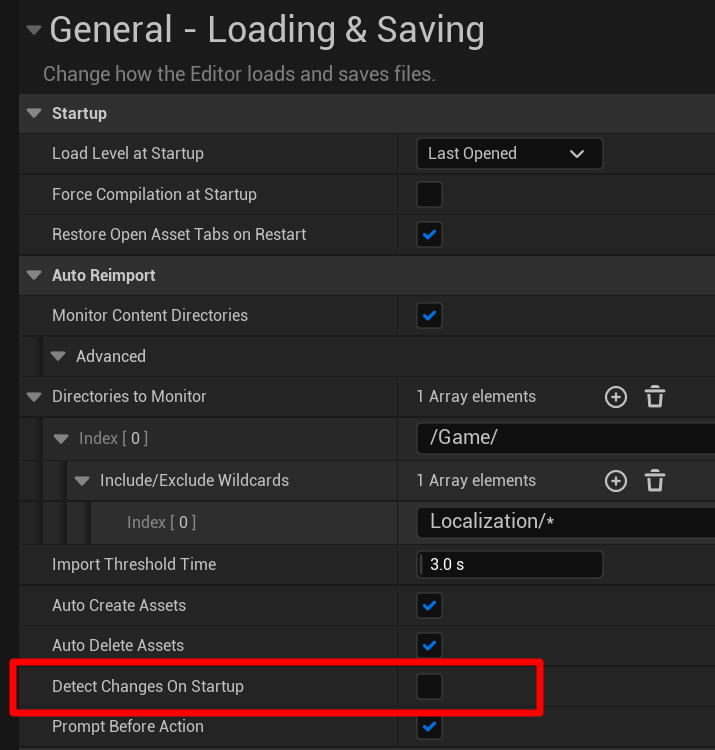Toggle Monitor Content Directories checkbox
This screenshot has width=715, height=750.
429,316
